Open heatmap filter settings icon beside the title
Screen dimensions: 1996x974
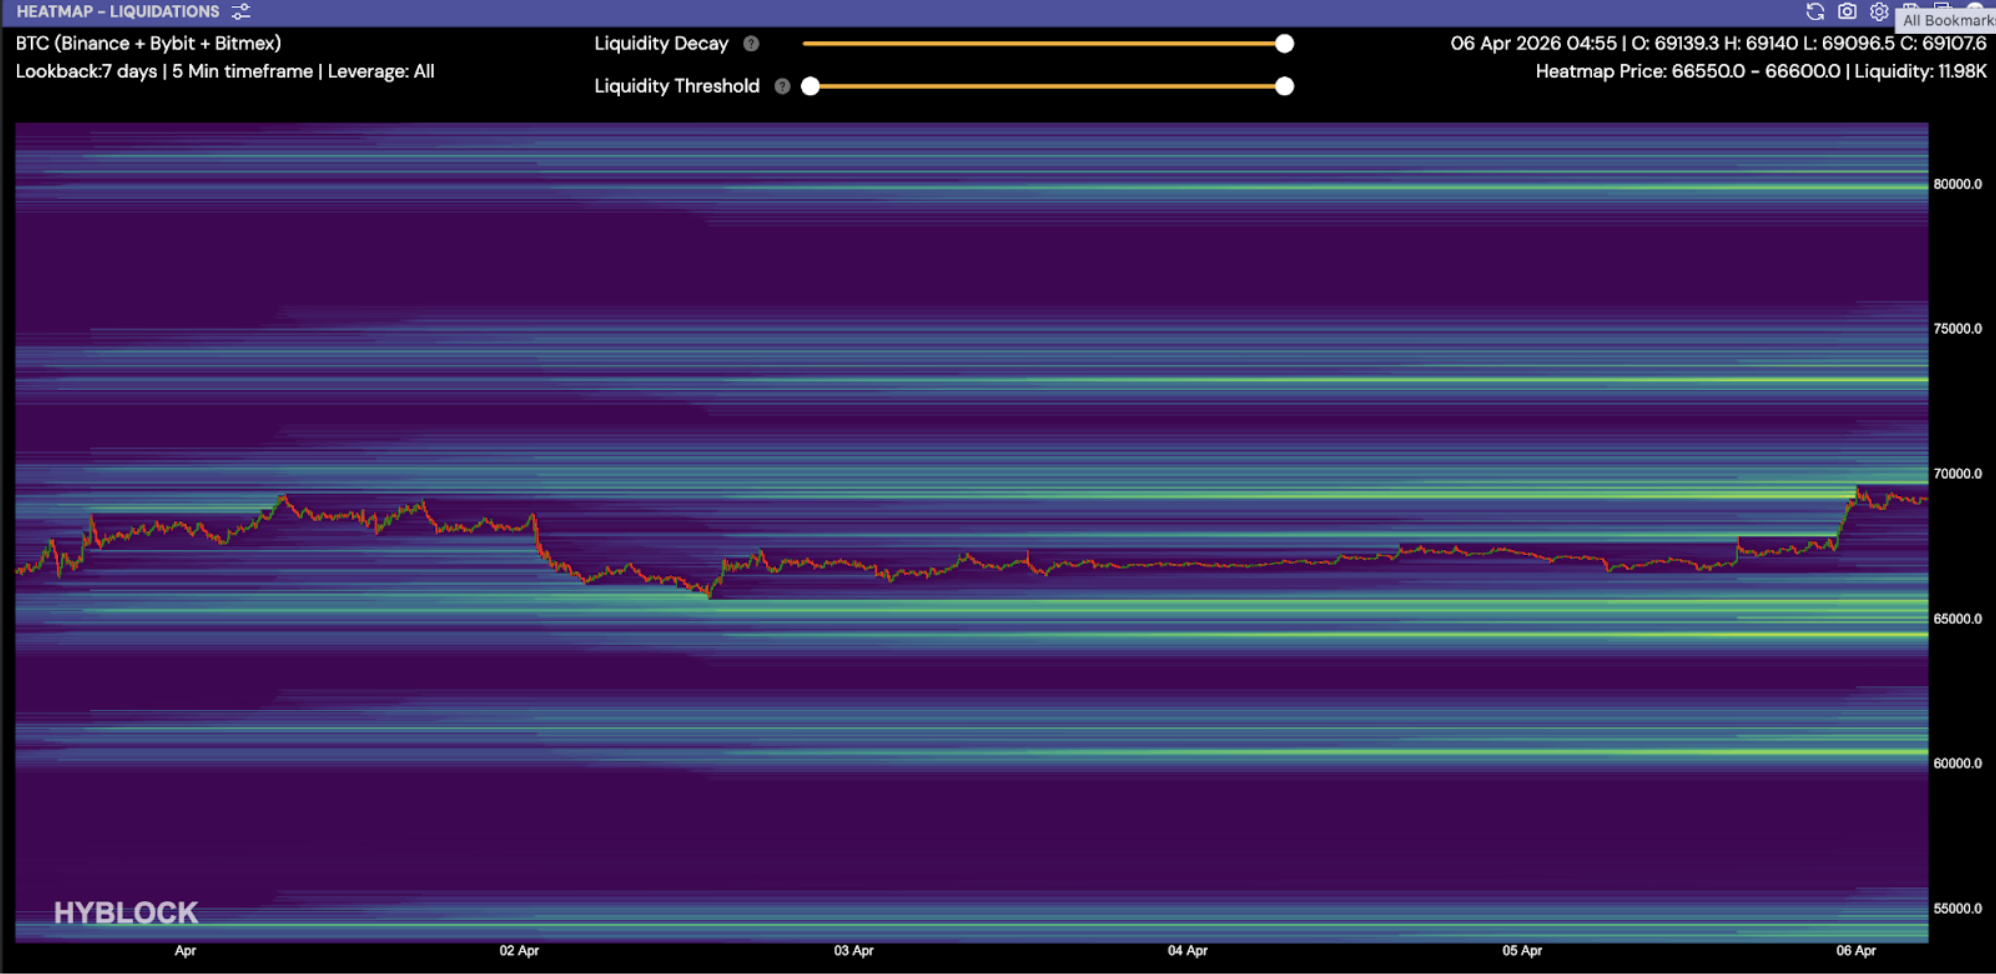pos(241,12)
